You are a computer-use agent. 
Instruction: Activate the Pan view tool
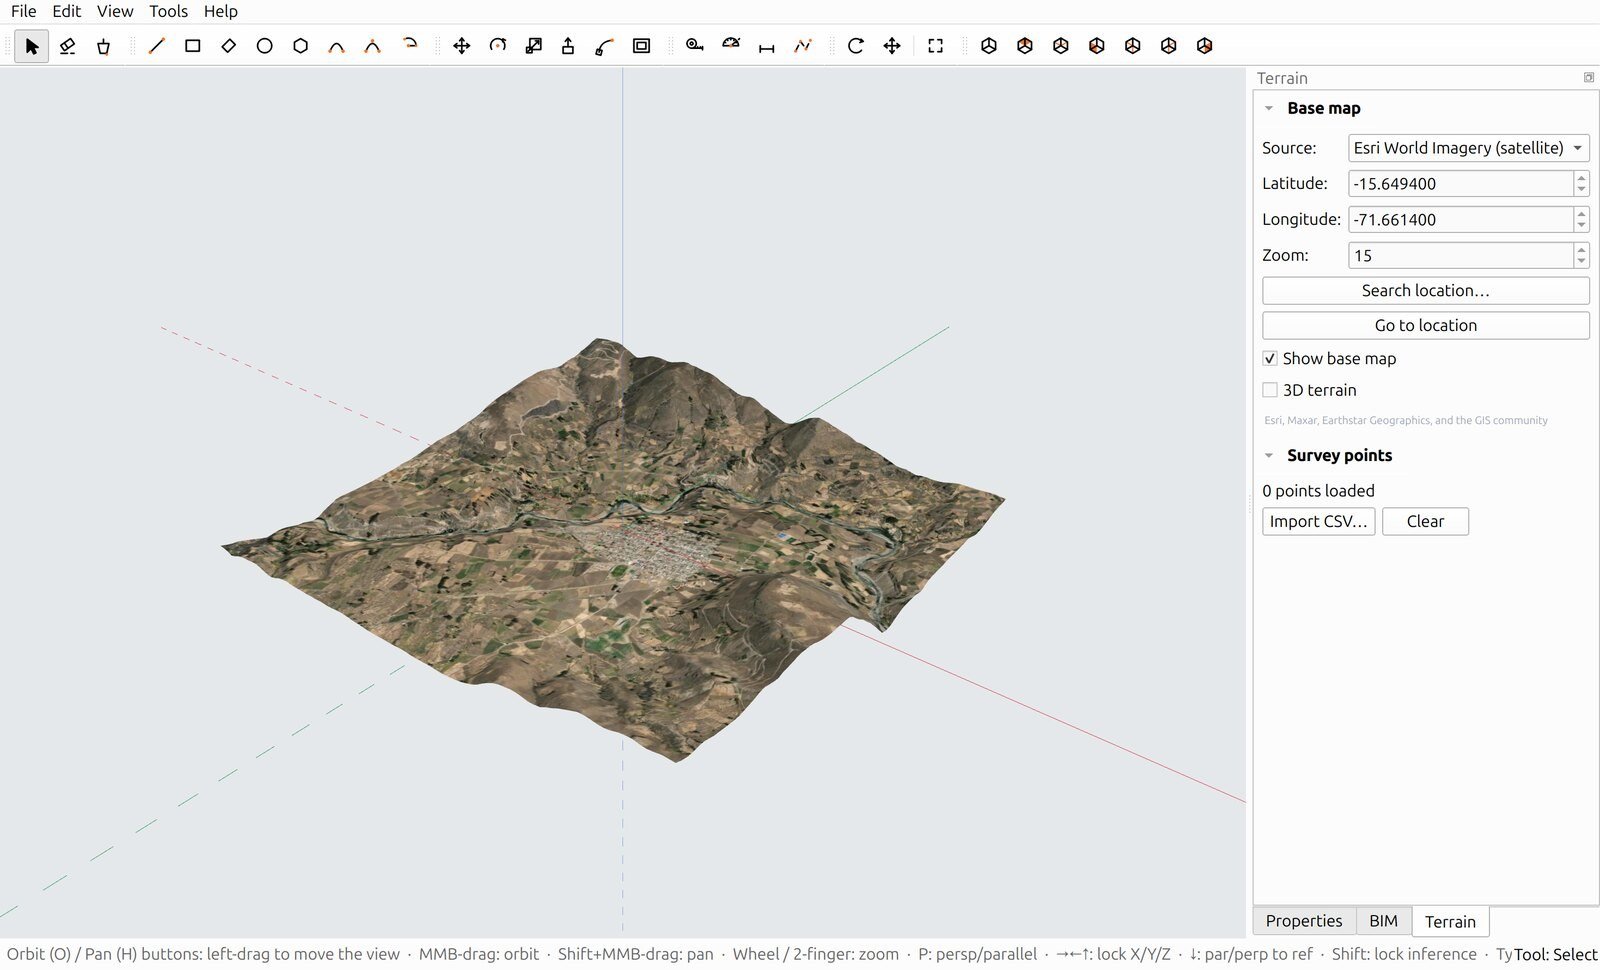tap(891, 46)
